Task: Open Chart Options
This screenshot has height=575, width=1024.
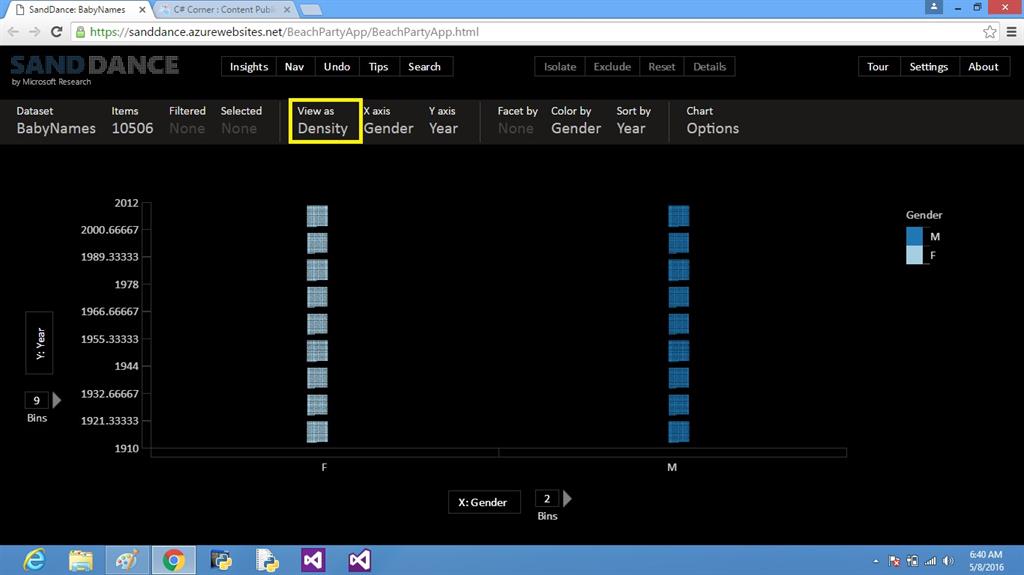Action: pyautogui.click(x=712, y=121)
